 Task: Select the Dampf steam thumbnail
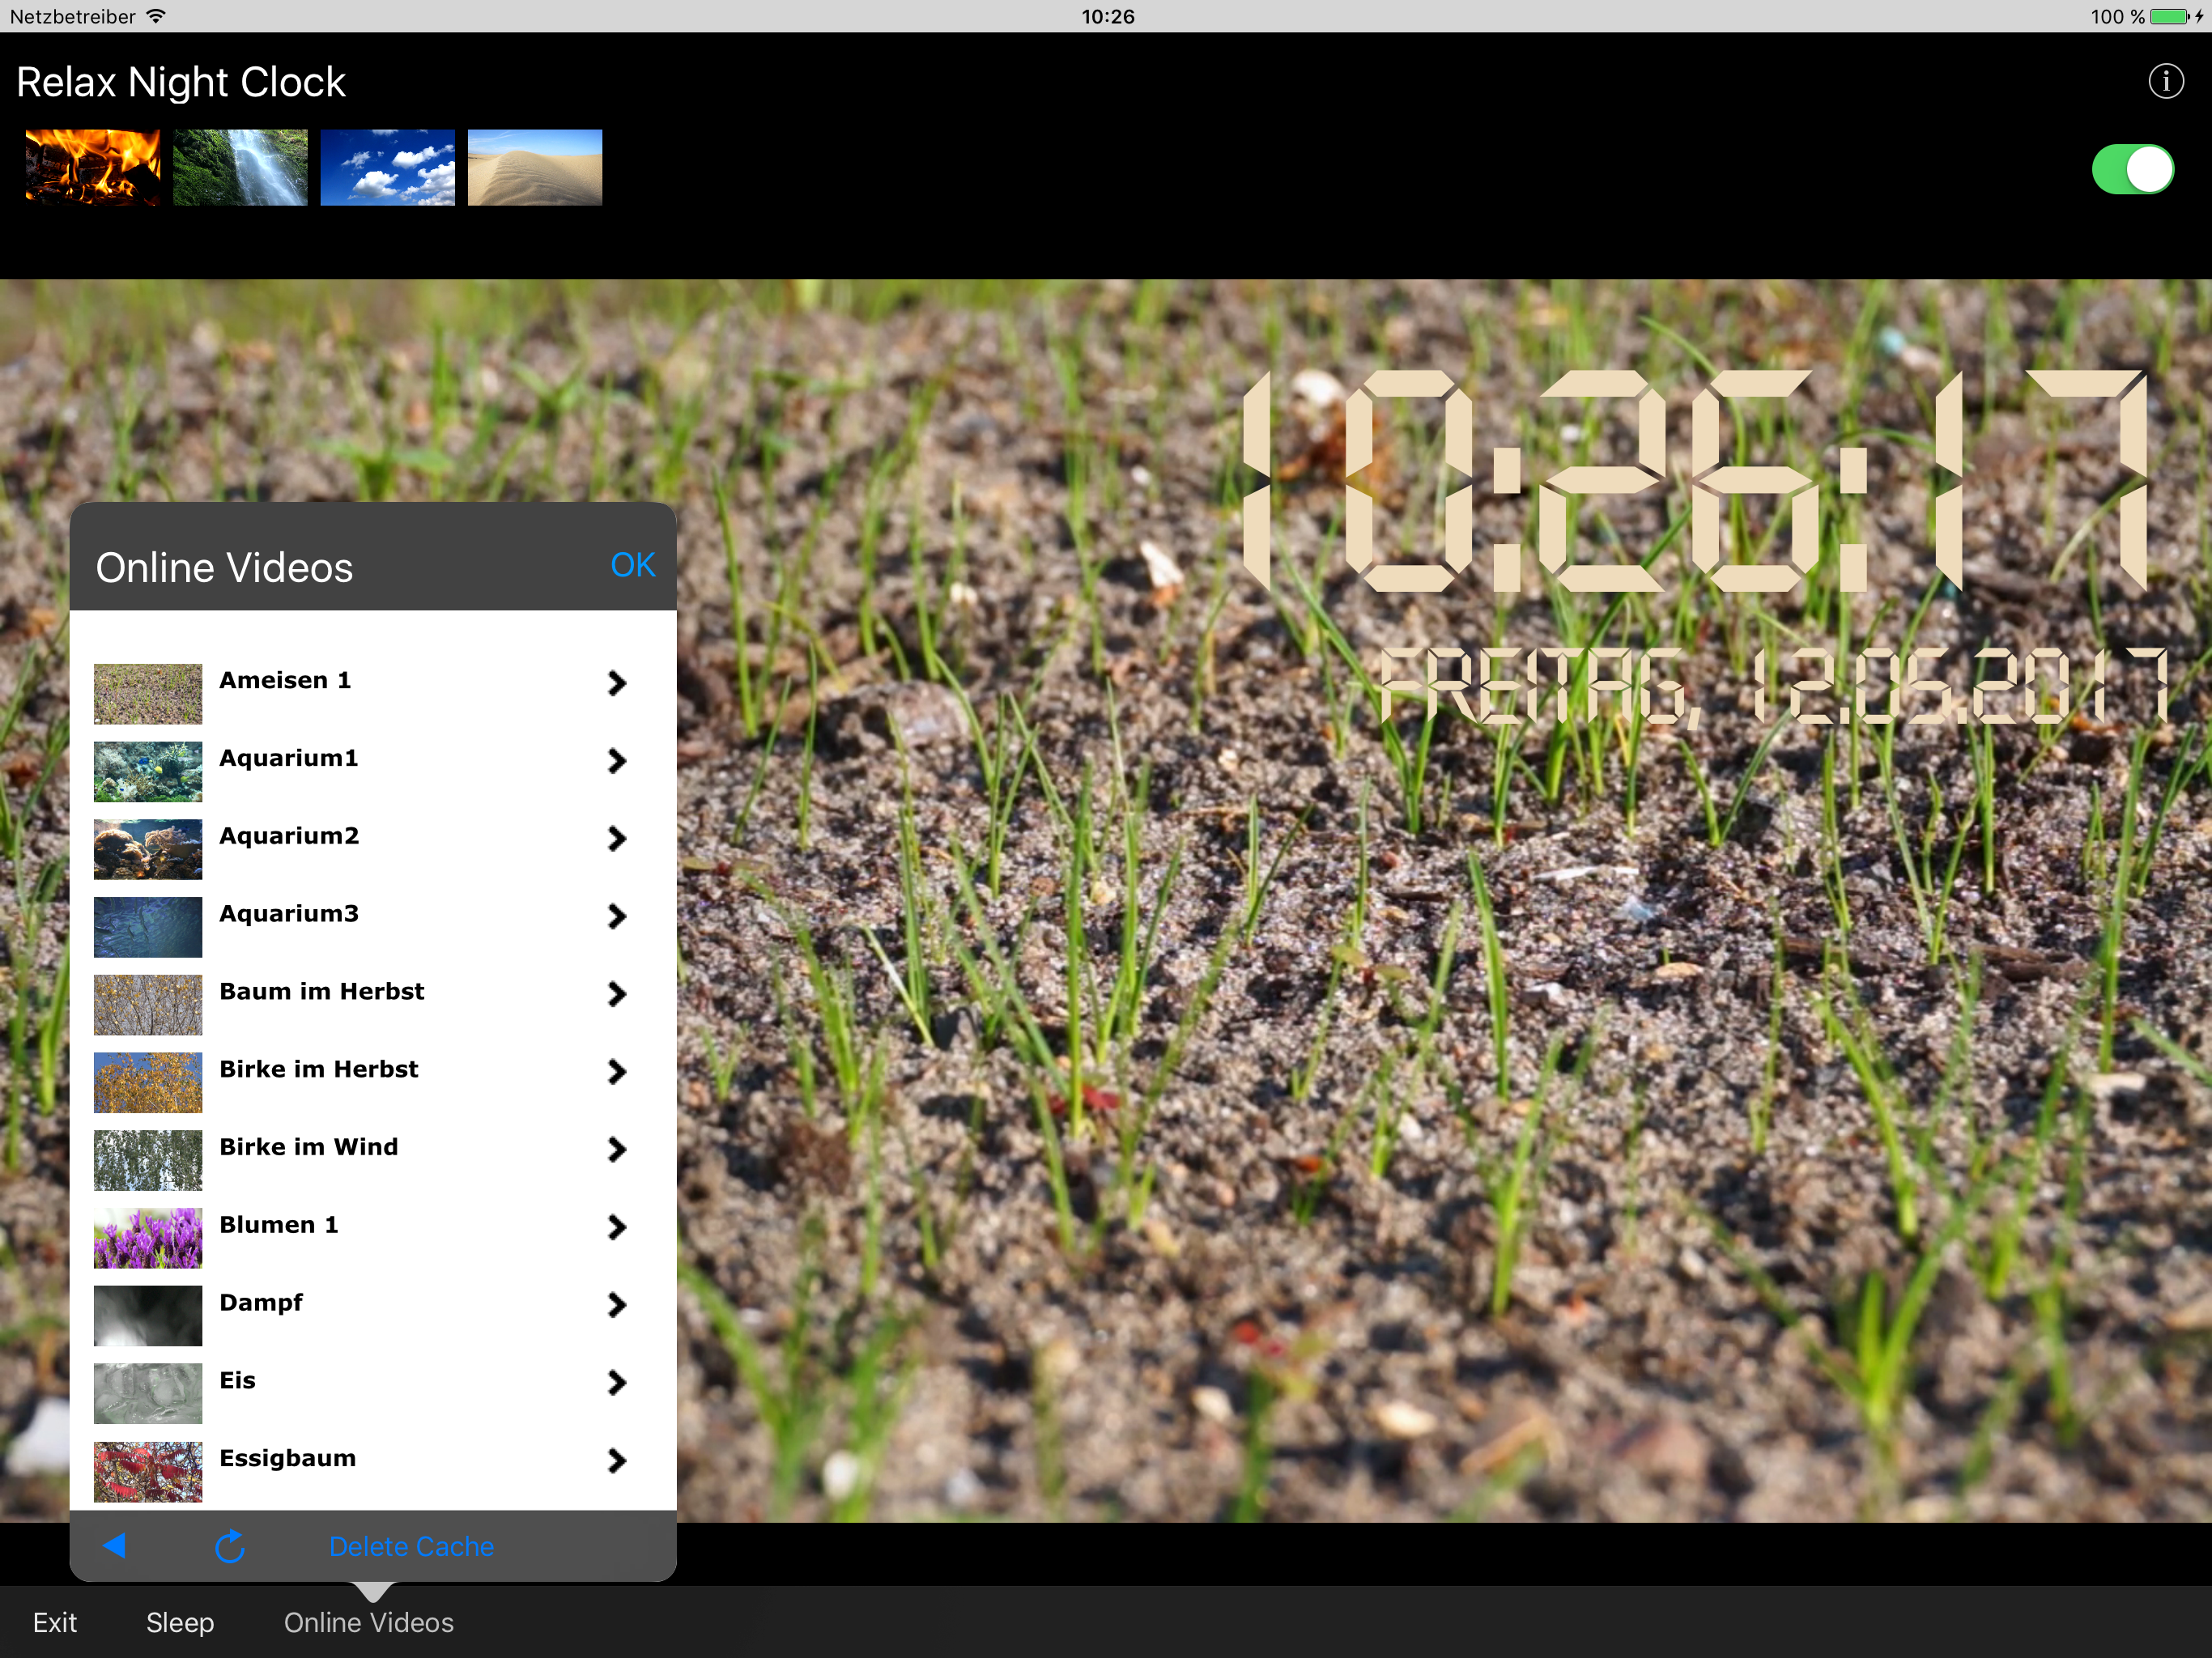tap(148, 1316)
